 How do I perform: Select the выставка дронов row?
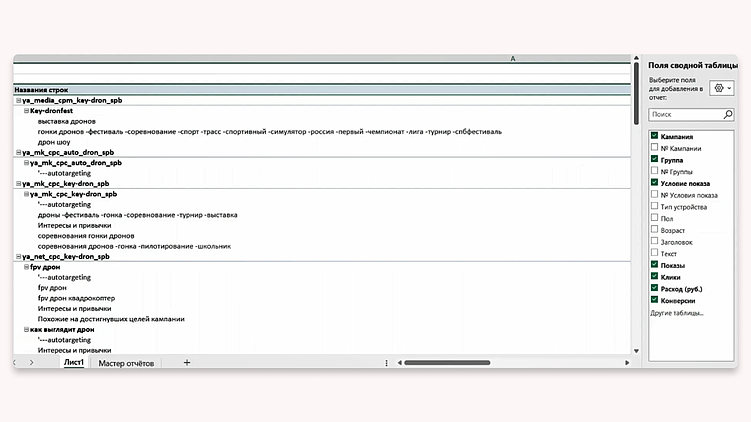322,121
